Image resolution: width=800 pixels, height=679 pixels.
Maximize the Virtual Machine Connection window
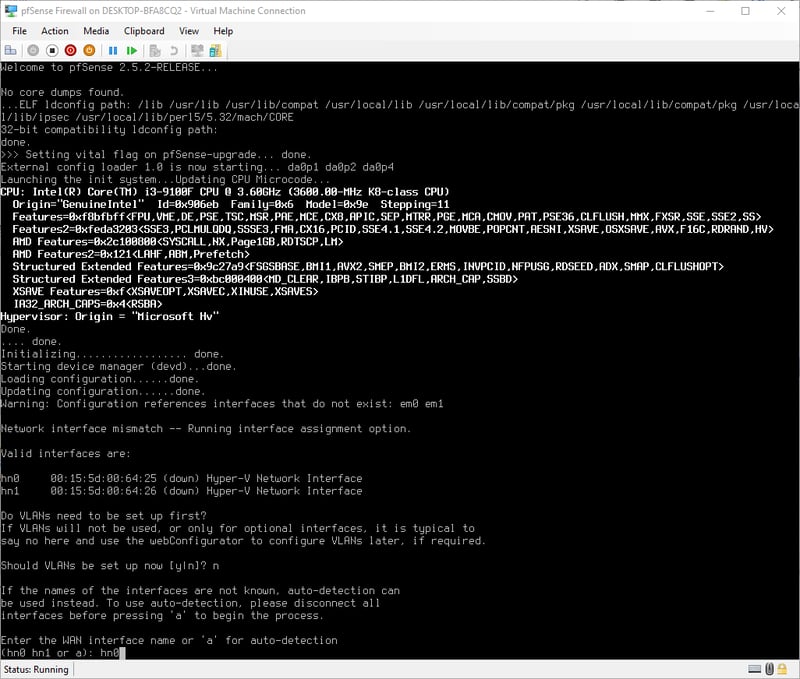(x=745, y=11)
